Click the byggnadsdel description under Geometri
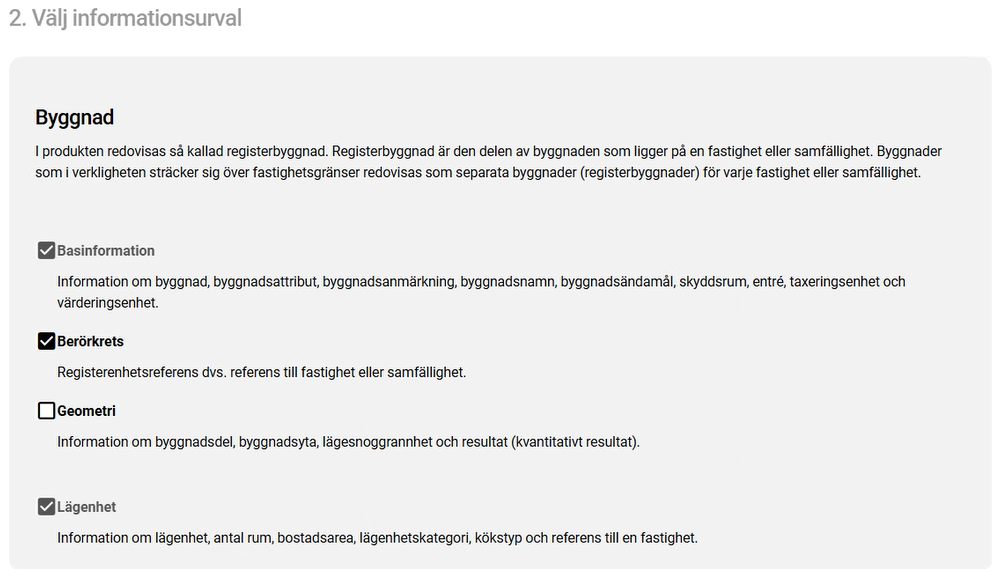The height and width of the screenshot is (569, 996). tap(348, 441)
